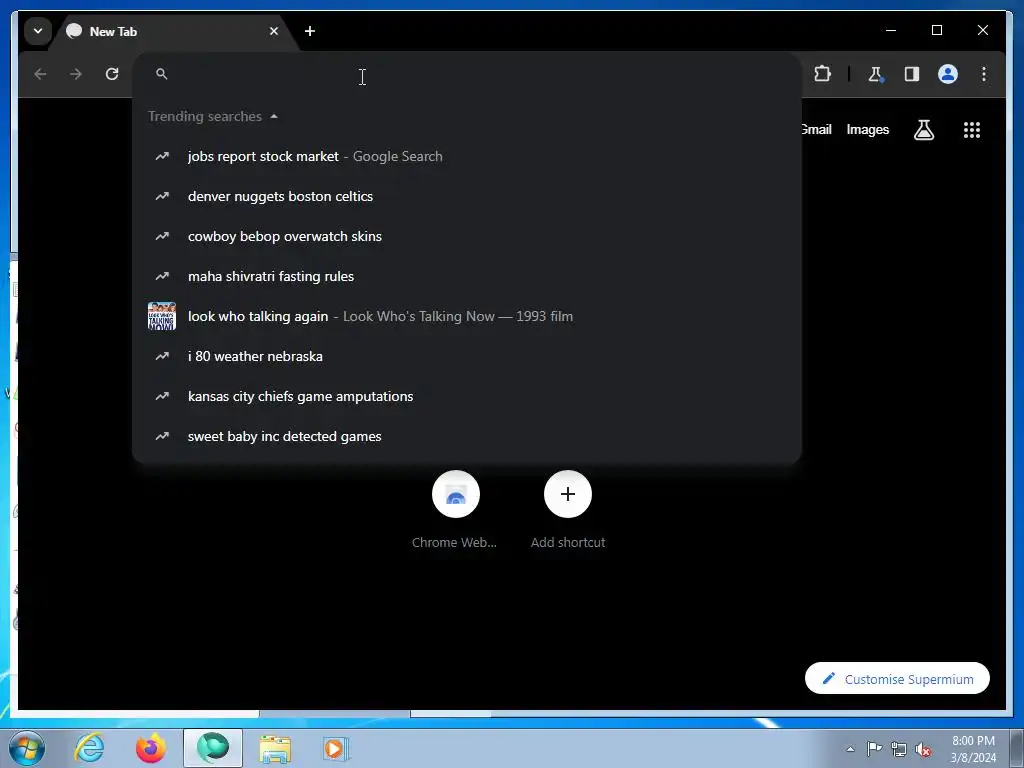Select 'maha shivratri fasting rules' suggestion
Viewport: 1024px width, 768px height.
coord(467,276)
